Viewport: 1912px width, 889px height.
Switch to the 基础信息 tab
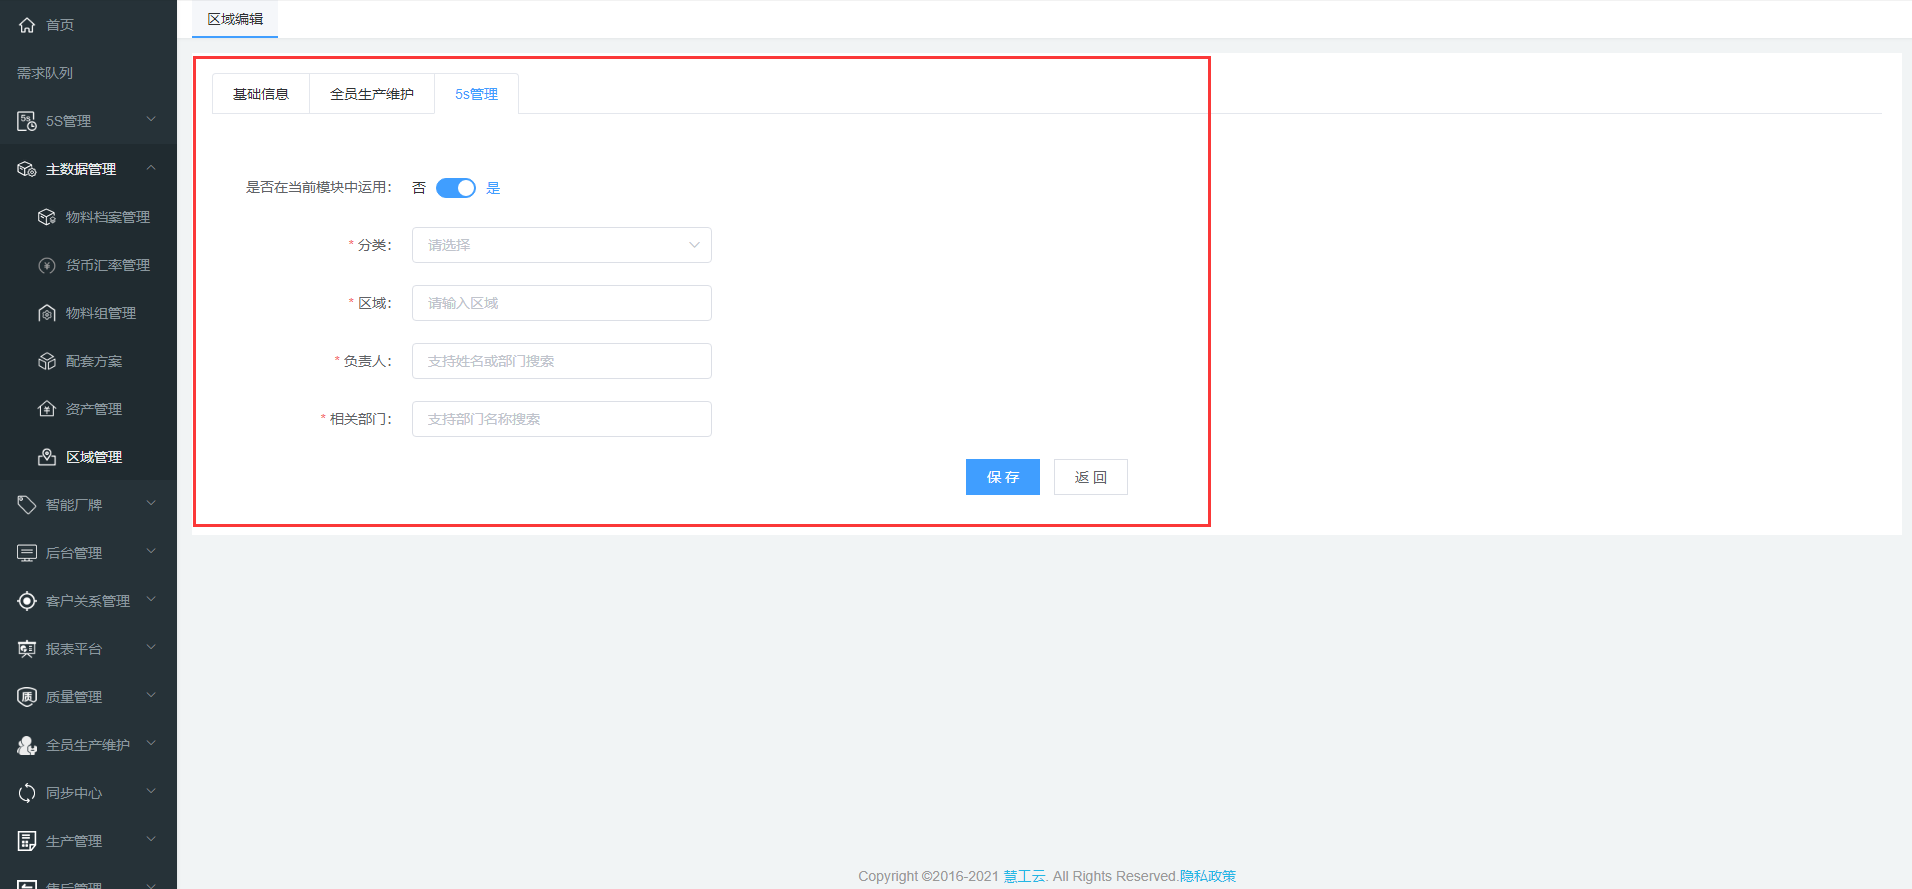click(x=261, y=94)
